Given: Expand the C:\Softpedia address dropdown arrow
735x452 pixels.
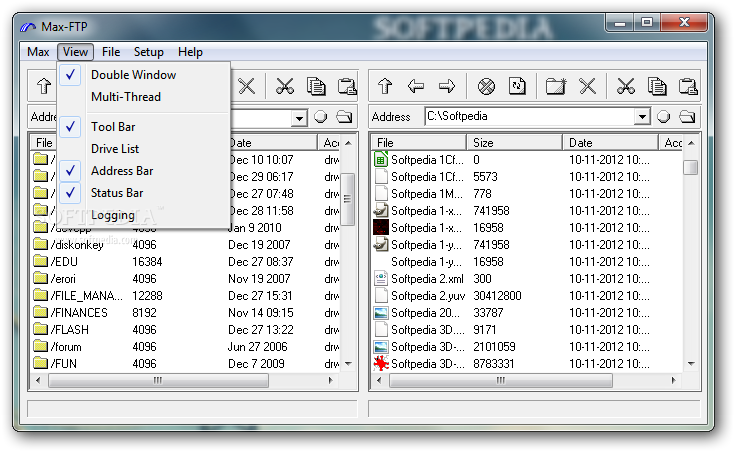Looking at the screenshot, I should point(642,117).
